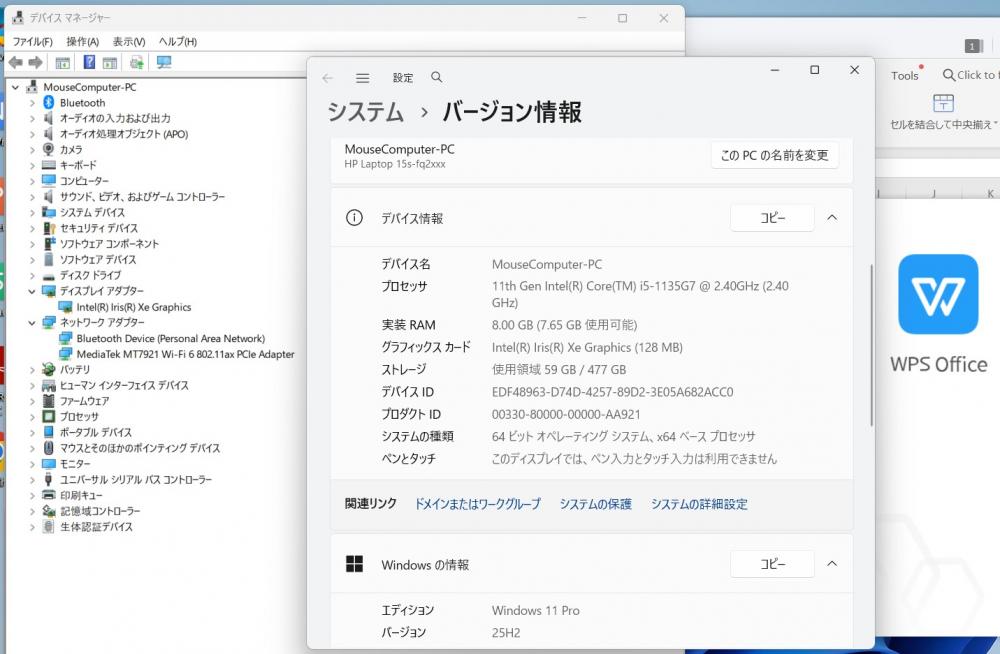Click the Settings window vertical scrollbar
Screen dimensions: 1000x654
point(872,345)
